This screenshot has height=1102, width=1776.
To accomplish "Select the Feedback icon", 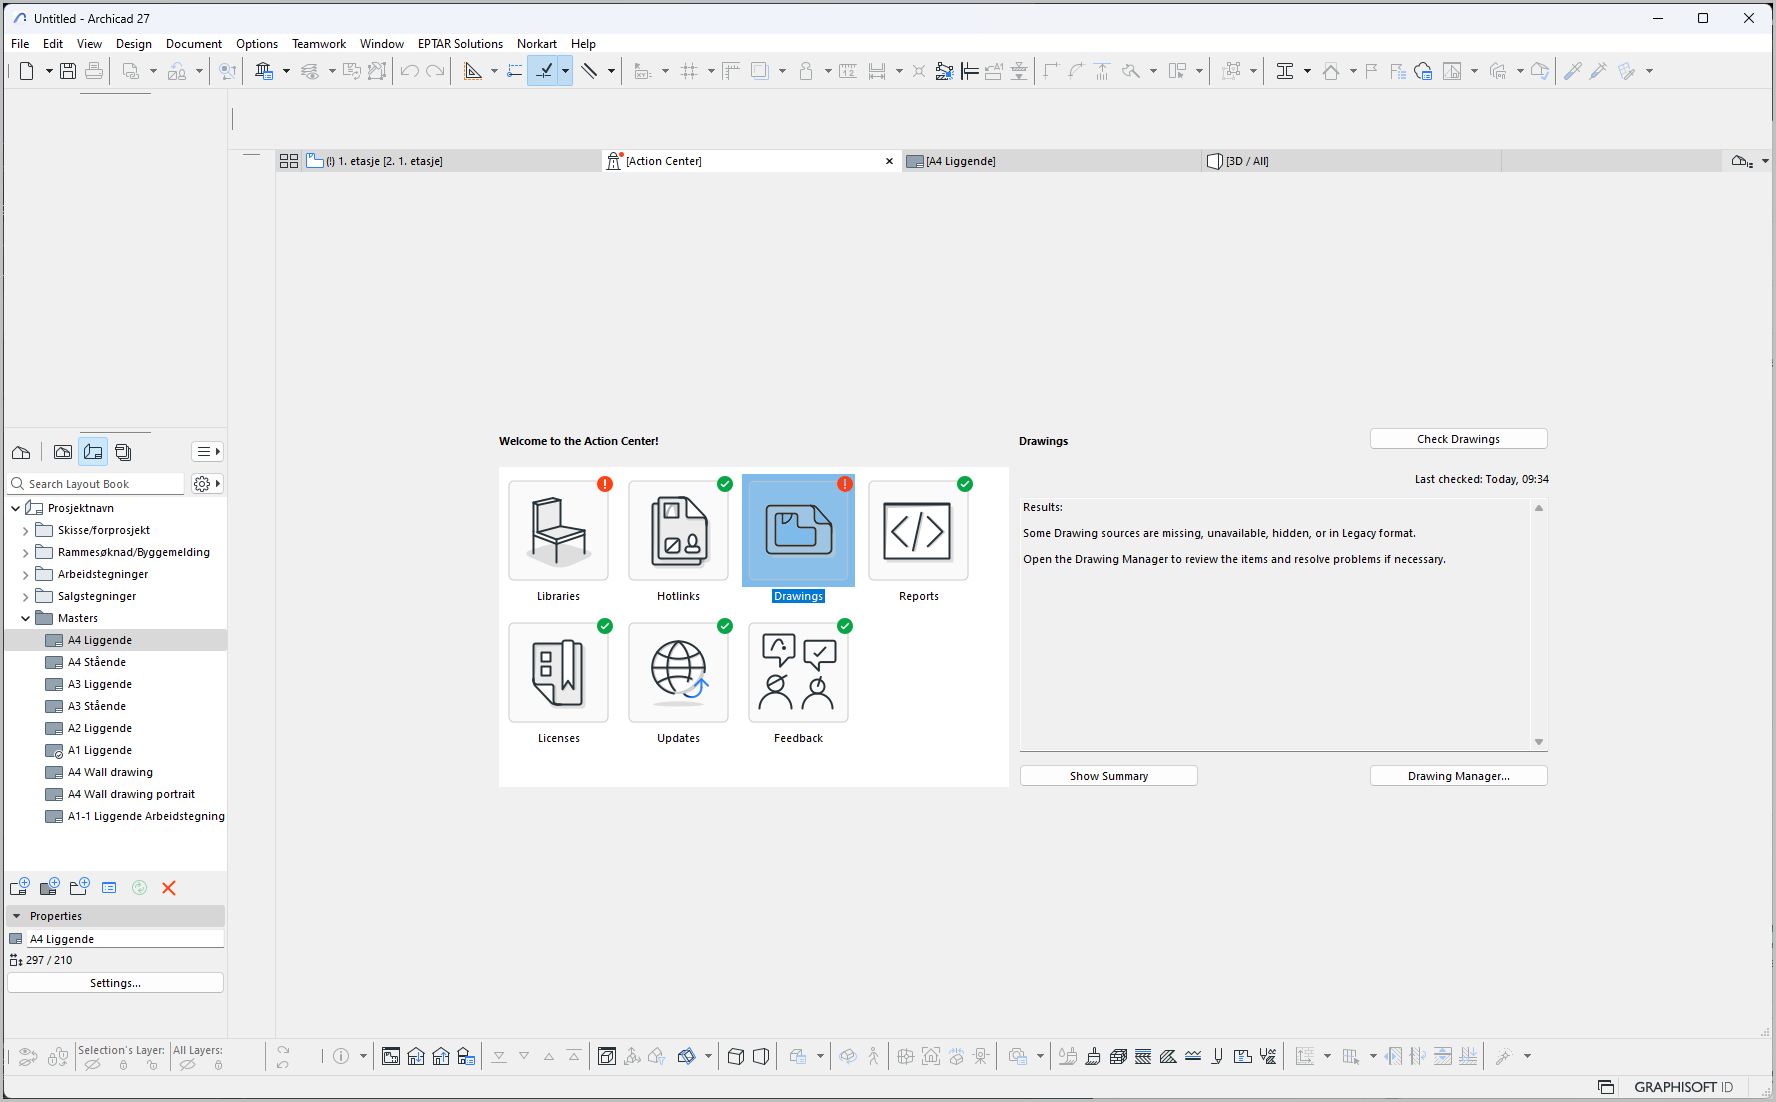I will 798,673.
